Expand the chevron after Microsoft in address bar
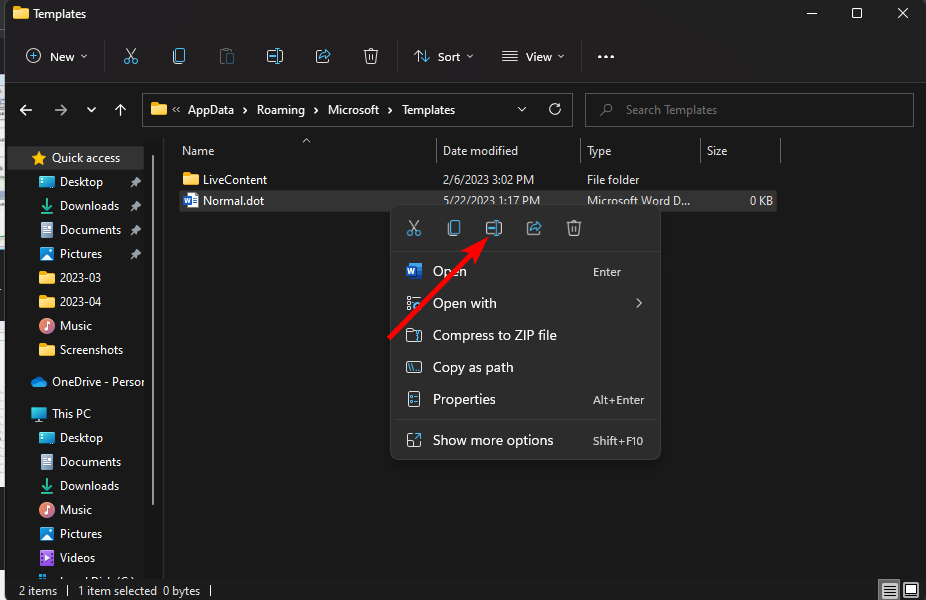The width and height of the screenshot is (926, 600). coord(390,110)
